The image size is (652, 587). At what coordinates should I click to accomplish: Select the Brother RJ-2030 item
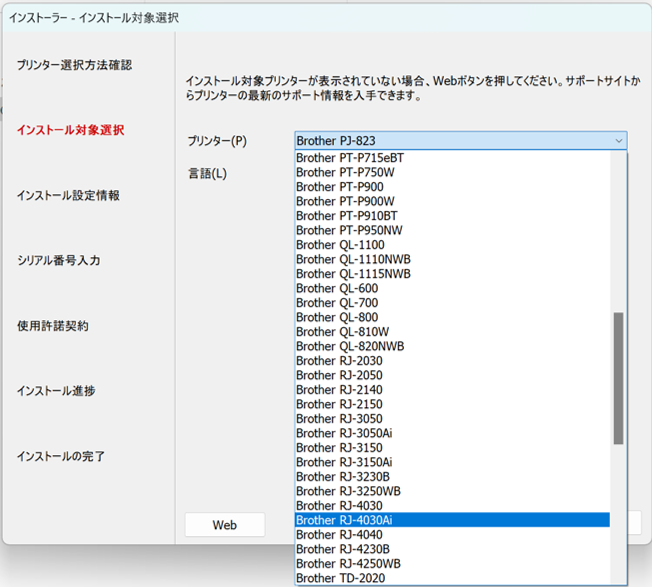(x=452, y=361)
